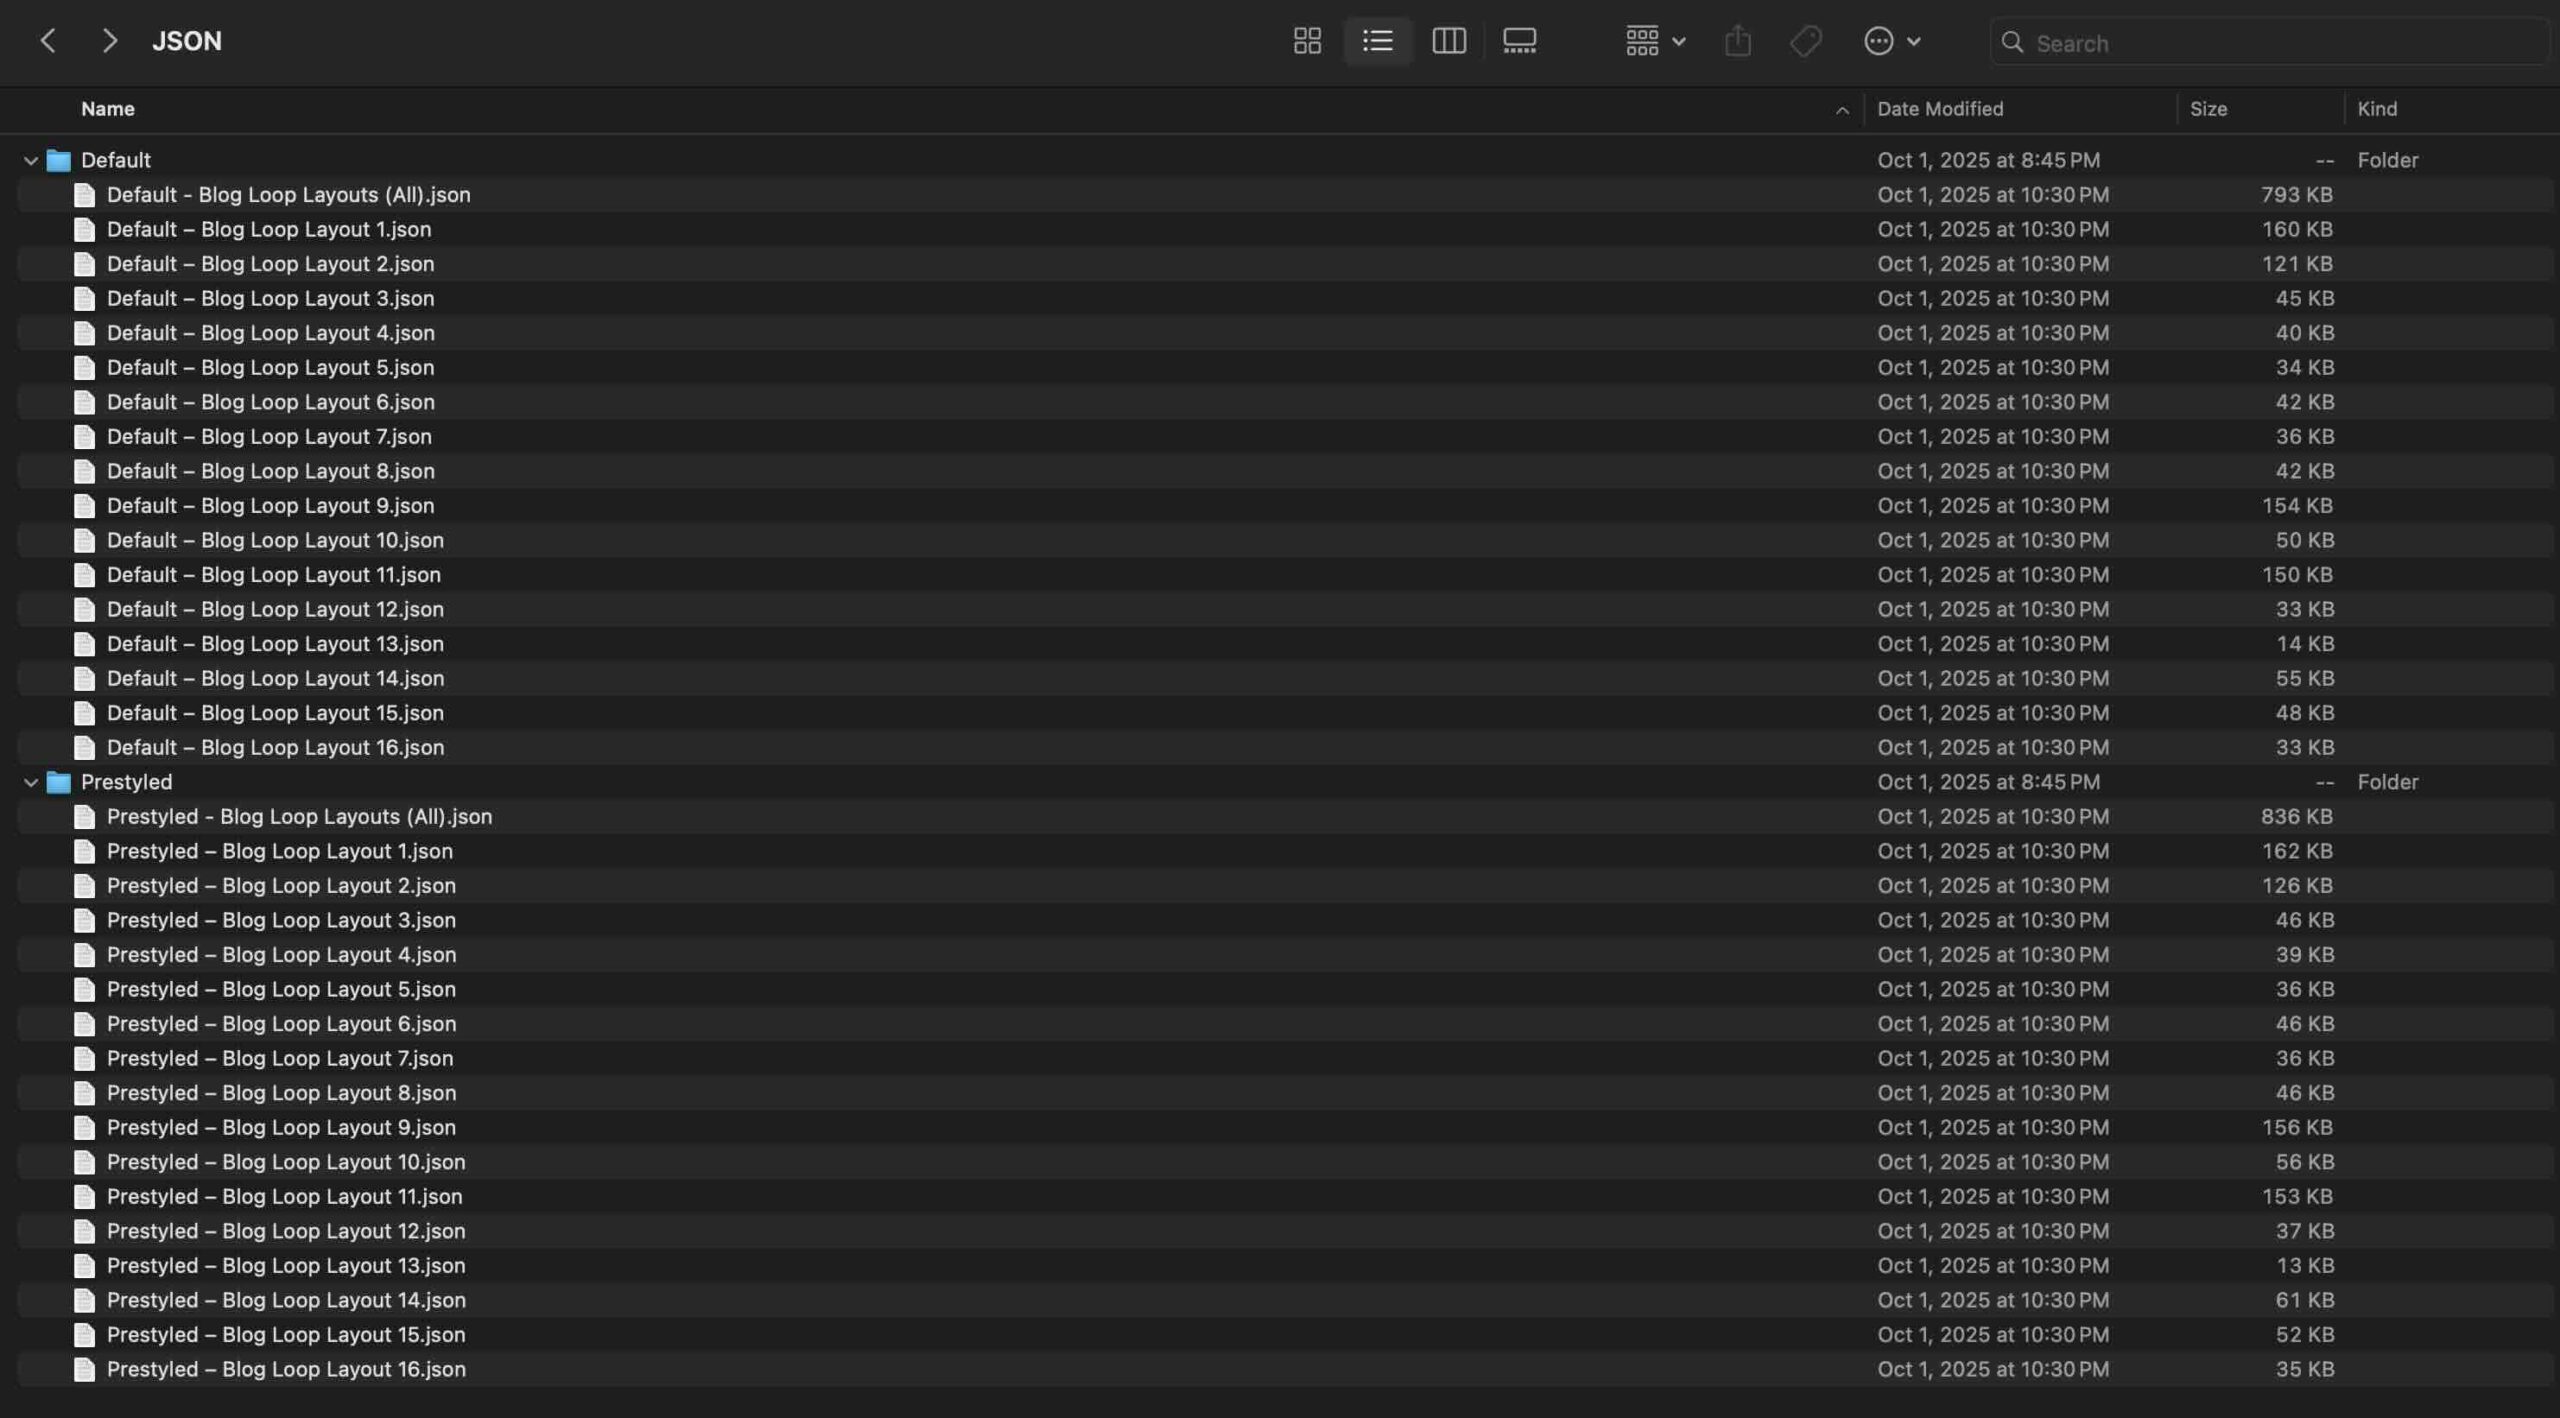Collapse the Prestyled folder
Viewport: 2560px width, 1418px height.
pyautogui.click(x=31, y=782)
